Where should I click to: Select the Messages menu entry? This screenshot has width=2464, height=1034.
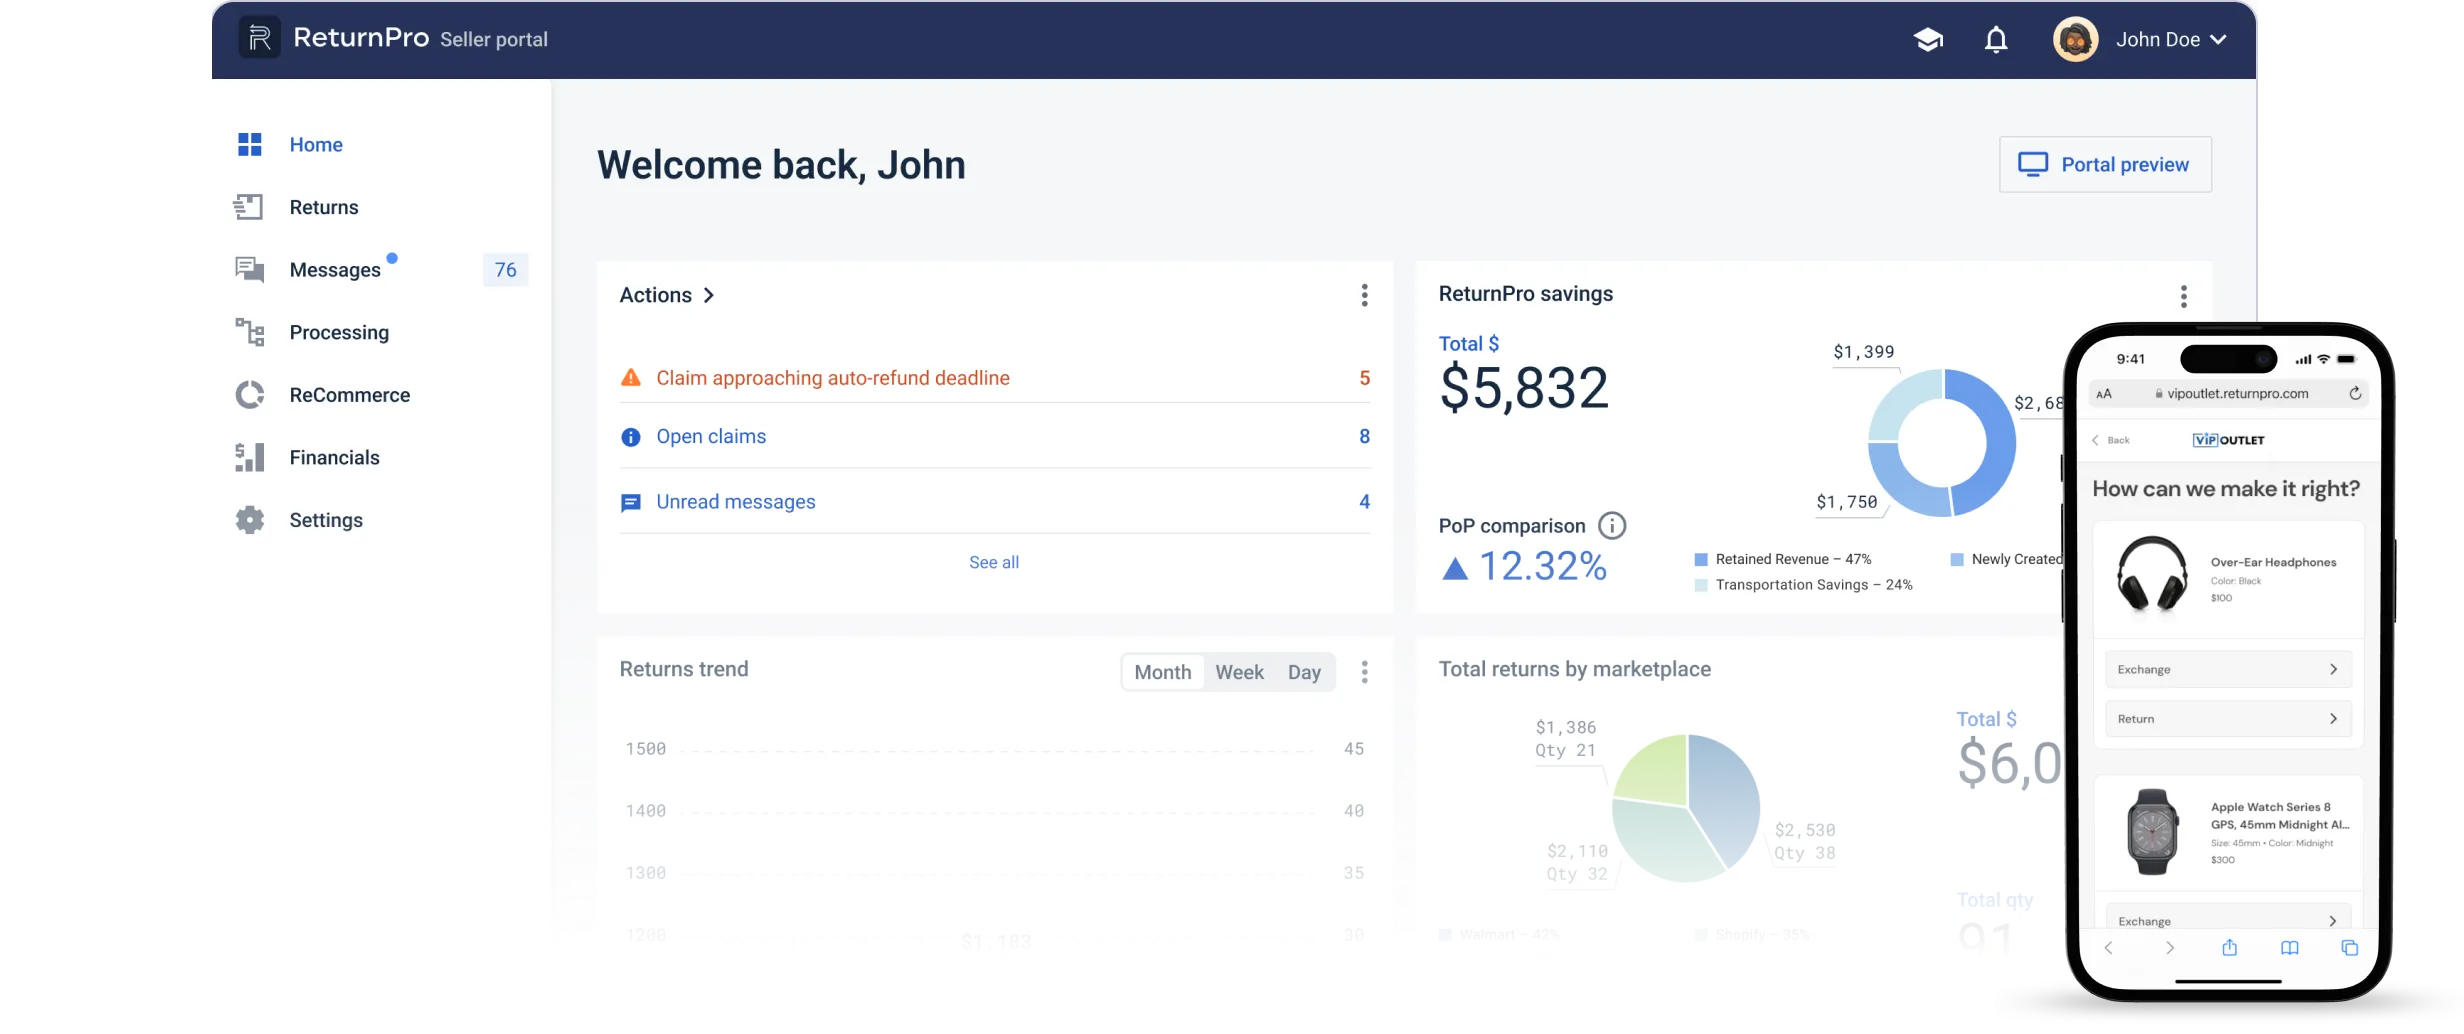[x=335, y=269]
